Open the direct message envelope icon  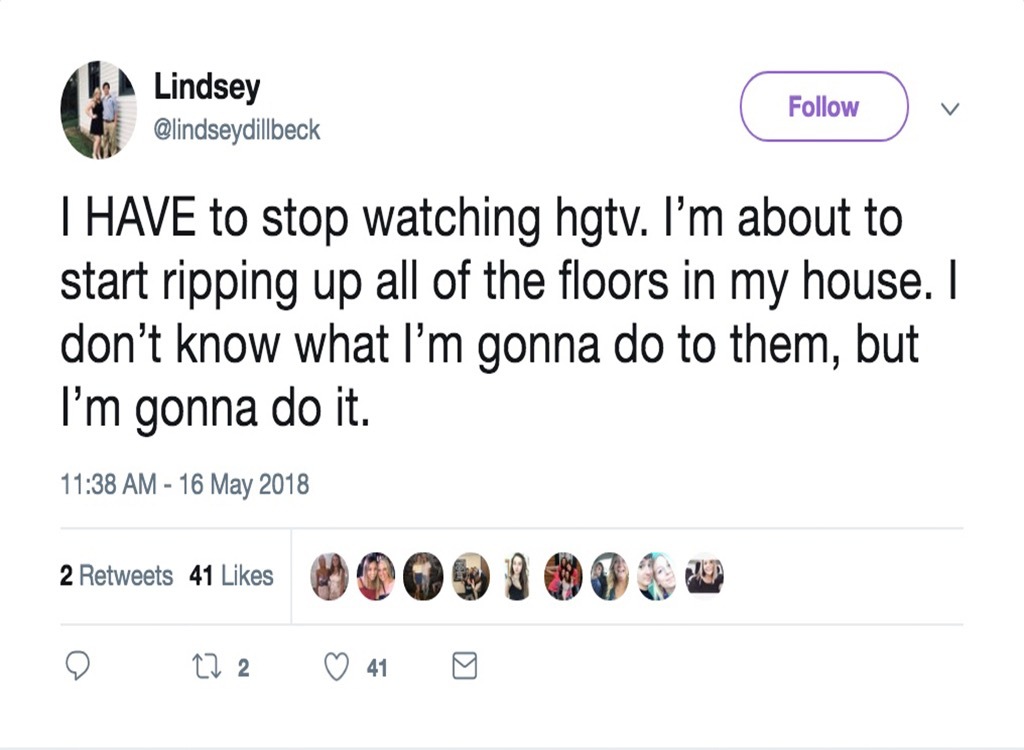[463, 664]
